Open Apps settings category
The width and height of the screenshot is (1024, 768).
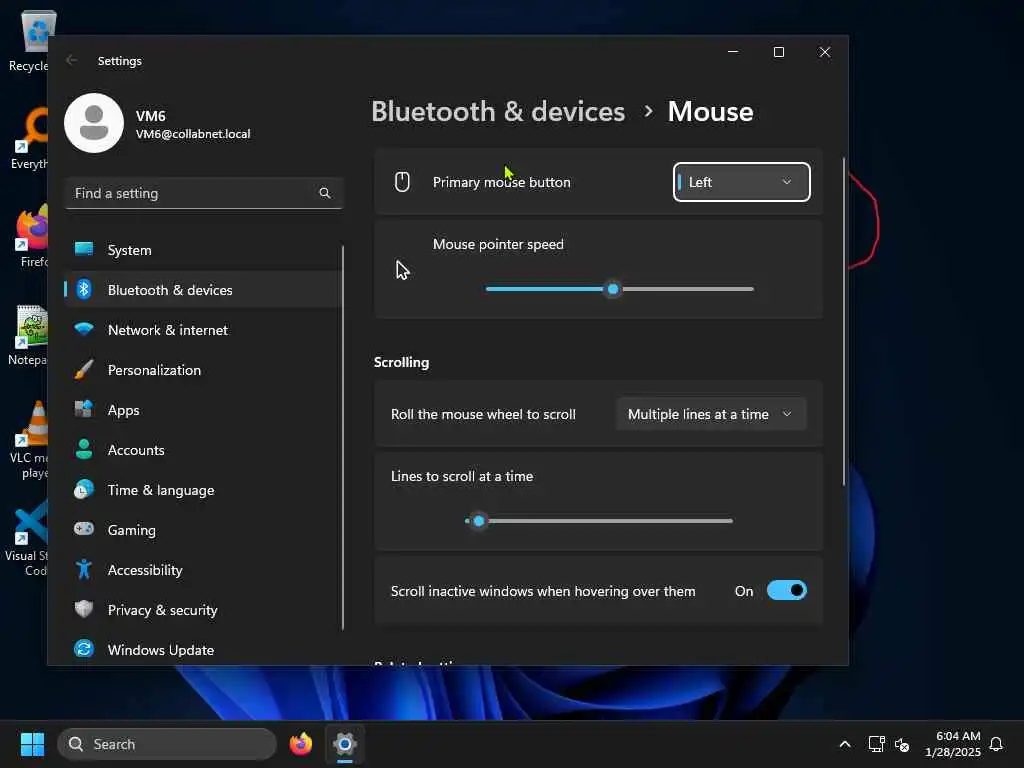[203, 410]
